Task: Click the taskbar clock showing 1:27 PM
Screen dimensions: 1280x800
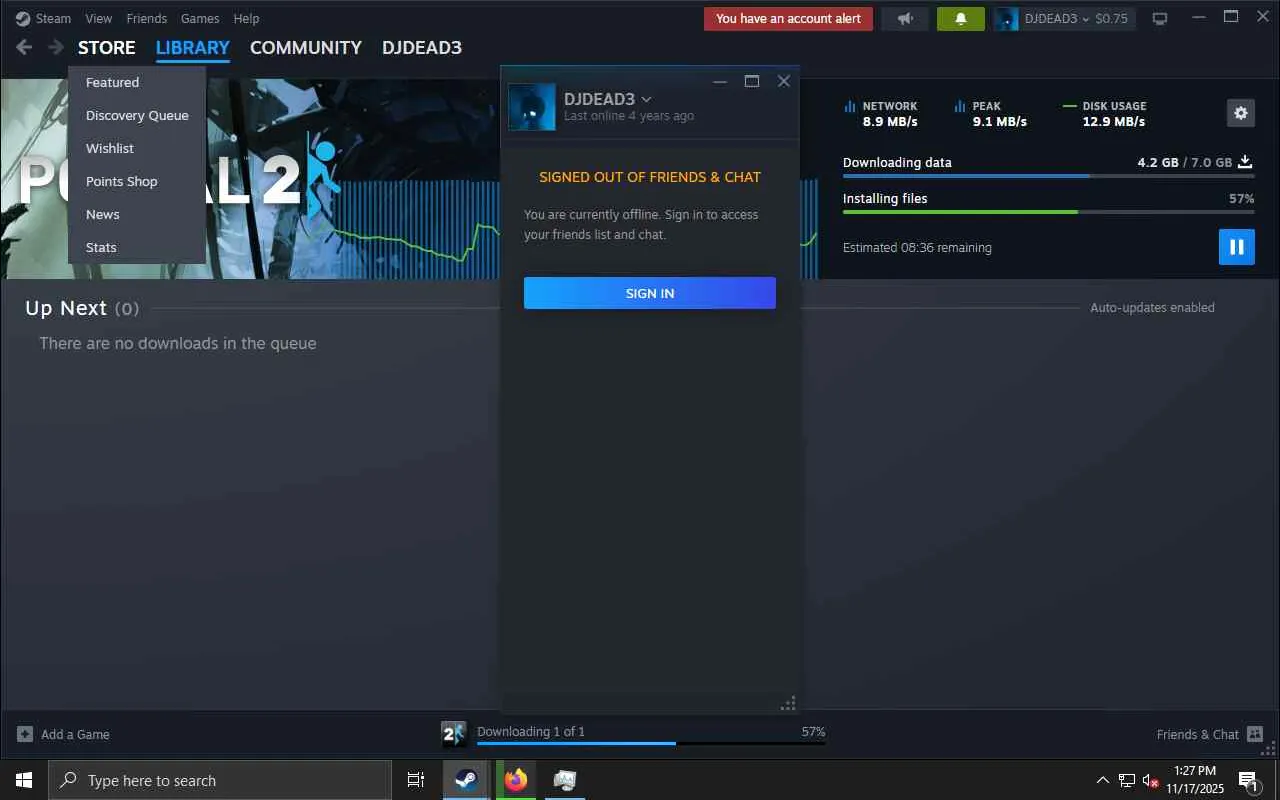Action: pos(1195,780)
